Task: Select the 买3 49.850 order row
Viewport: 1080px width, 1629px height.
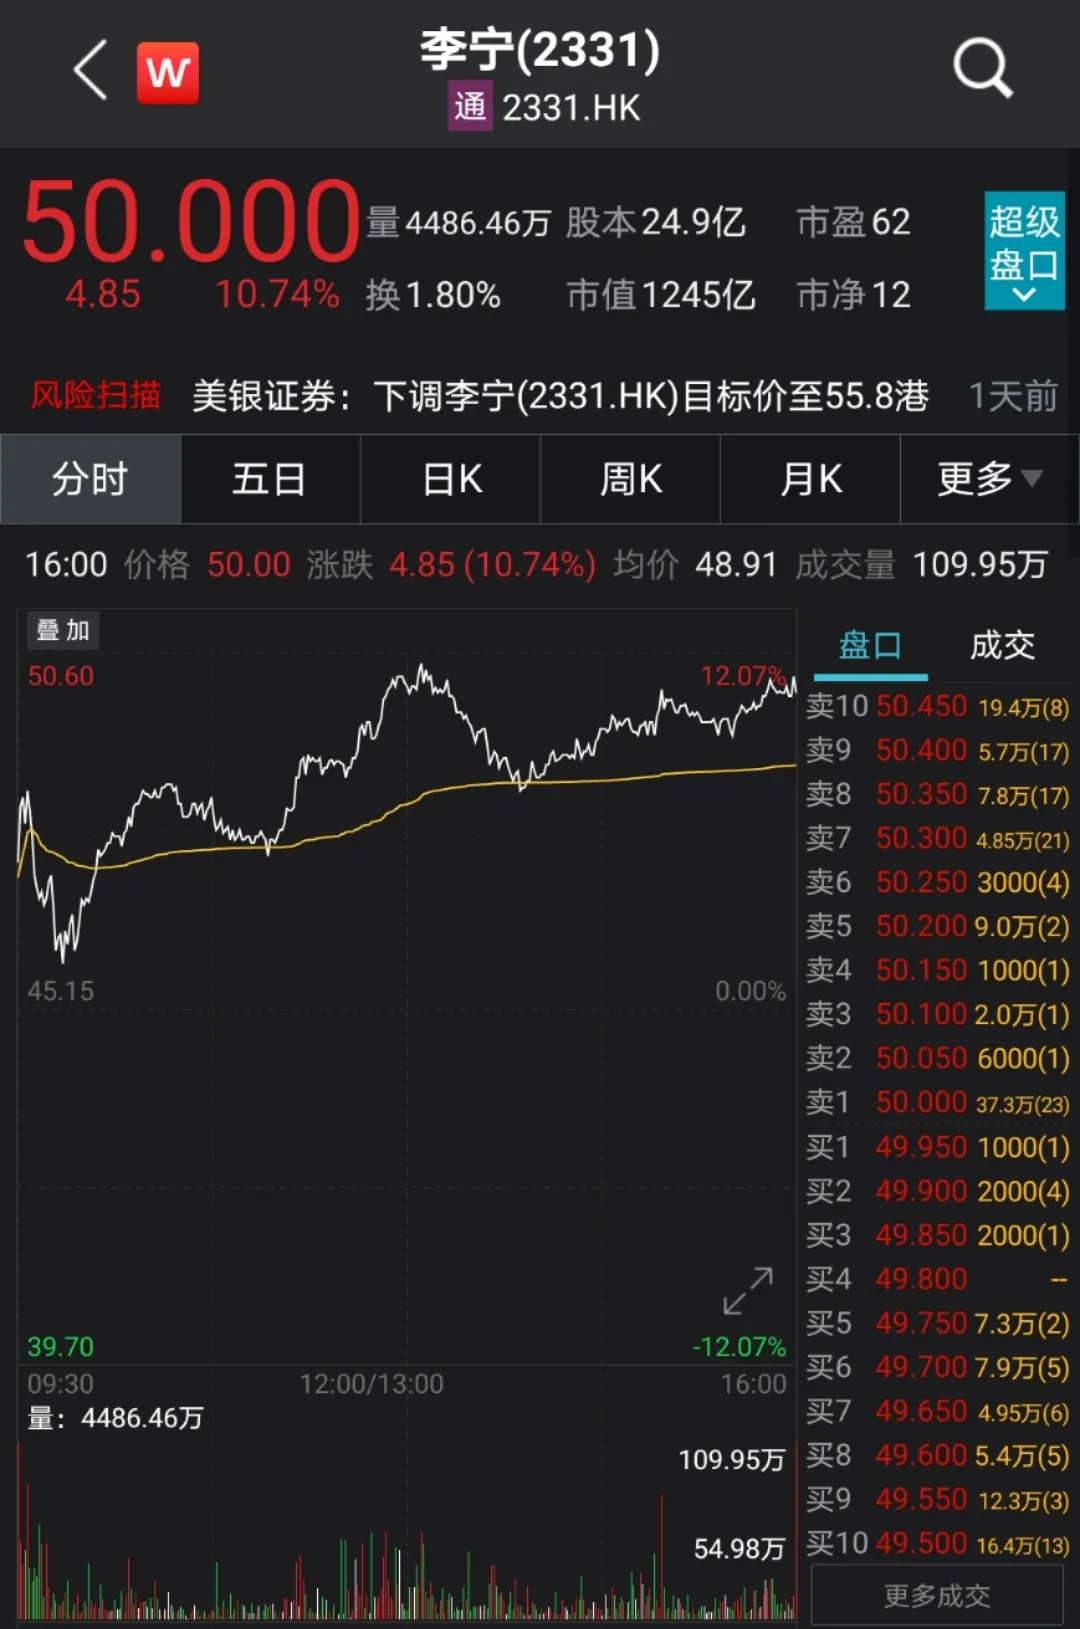Action: (938, 1235)
